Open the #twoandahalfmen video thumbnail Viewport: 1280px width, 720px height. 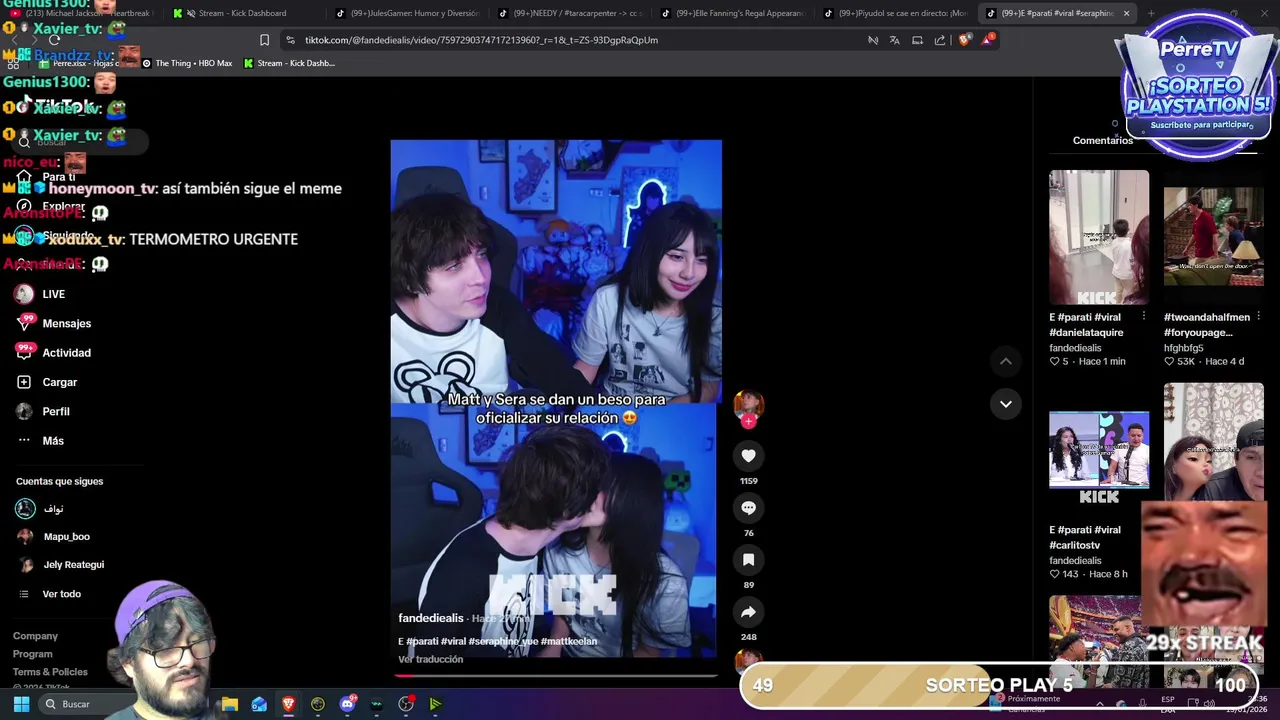[x=1213, y=237]
